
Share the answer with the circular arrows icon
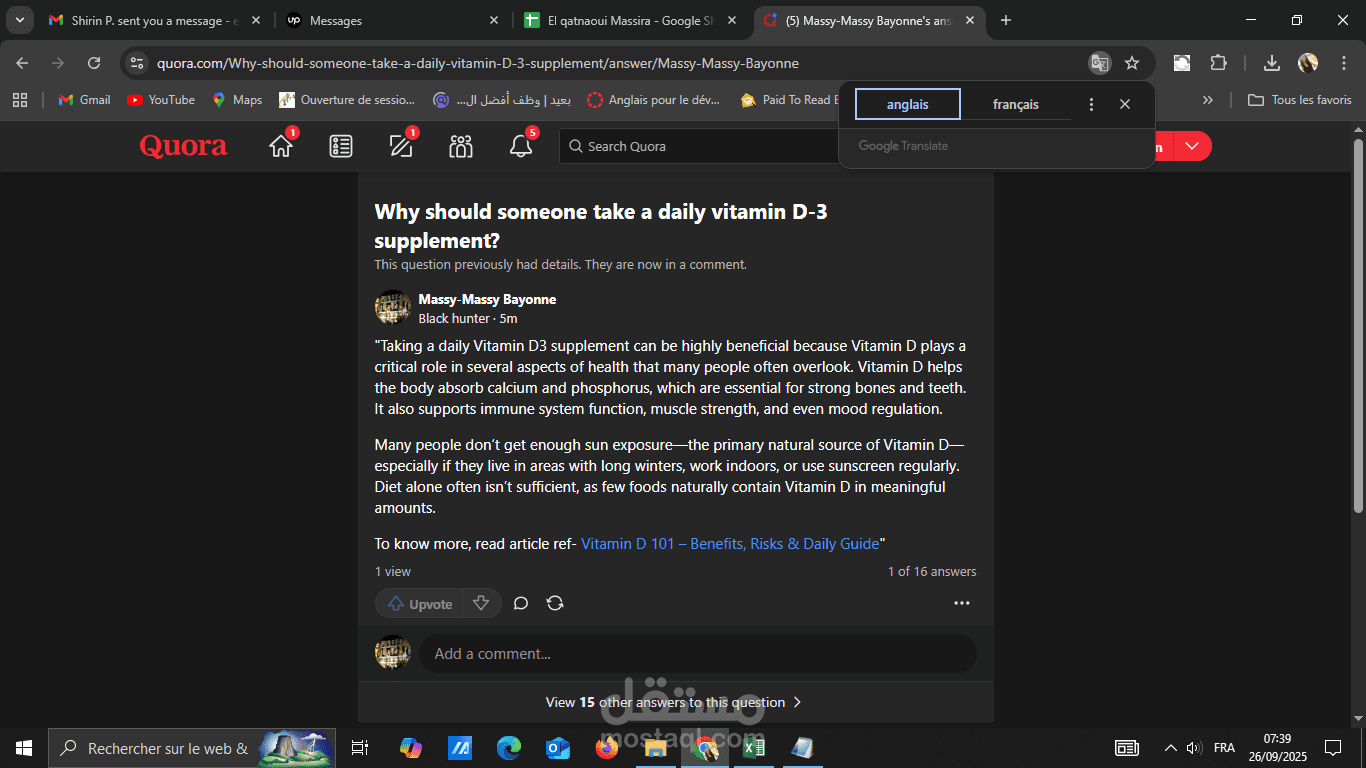tap(555, 603)
